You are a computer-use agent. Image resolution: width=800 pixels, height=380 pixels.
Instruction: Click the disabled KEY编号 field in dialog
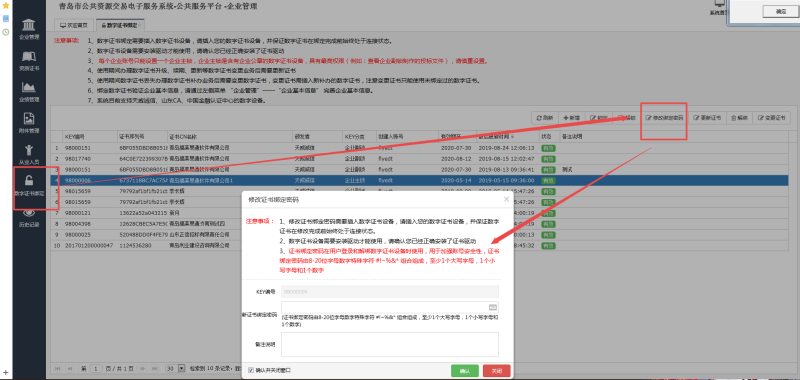390,292
